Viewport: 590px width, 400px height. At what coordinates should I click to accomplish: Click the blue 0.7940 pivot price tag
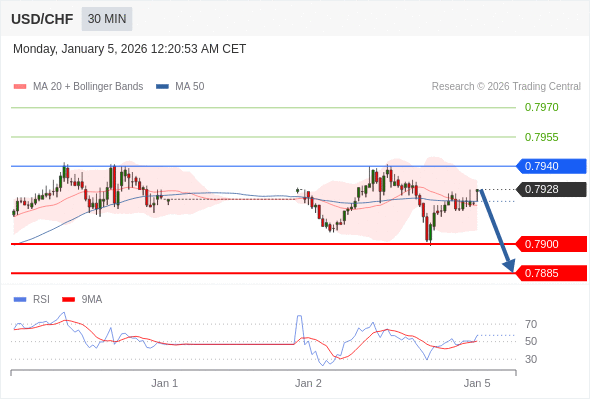point(551,166)
